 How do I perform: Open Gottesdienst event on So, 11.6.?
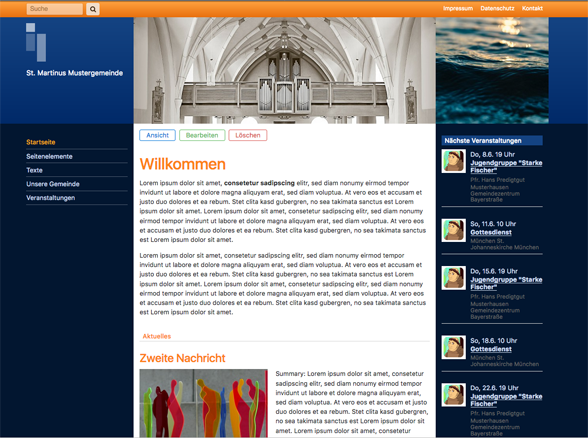click(x=491, y=232)
